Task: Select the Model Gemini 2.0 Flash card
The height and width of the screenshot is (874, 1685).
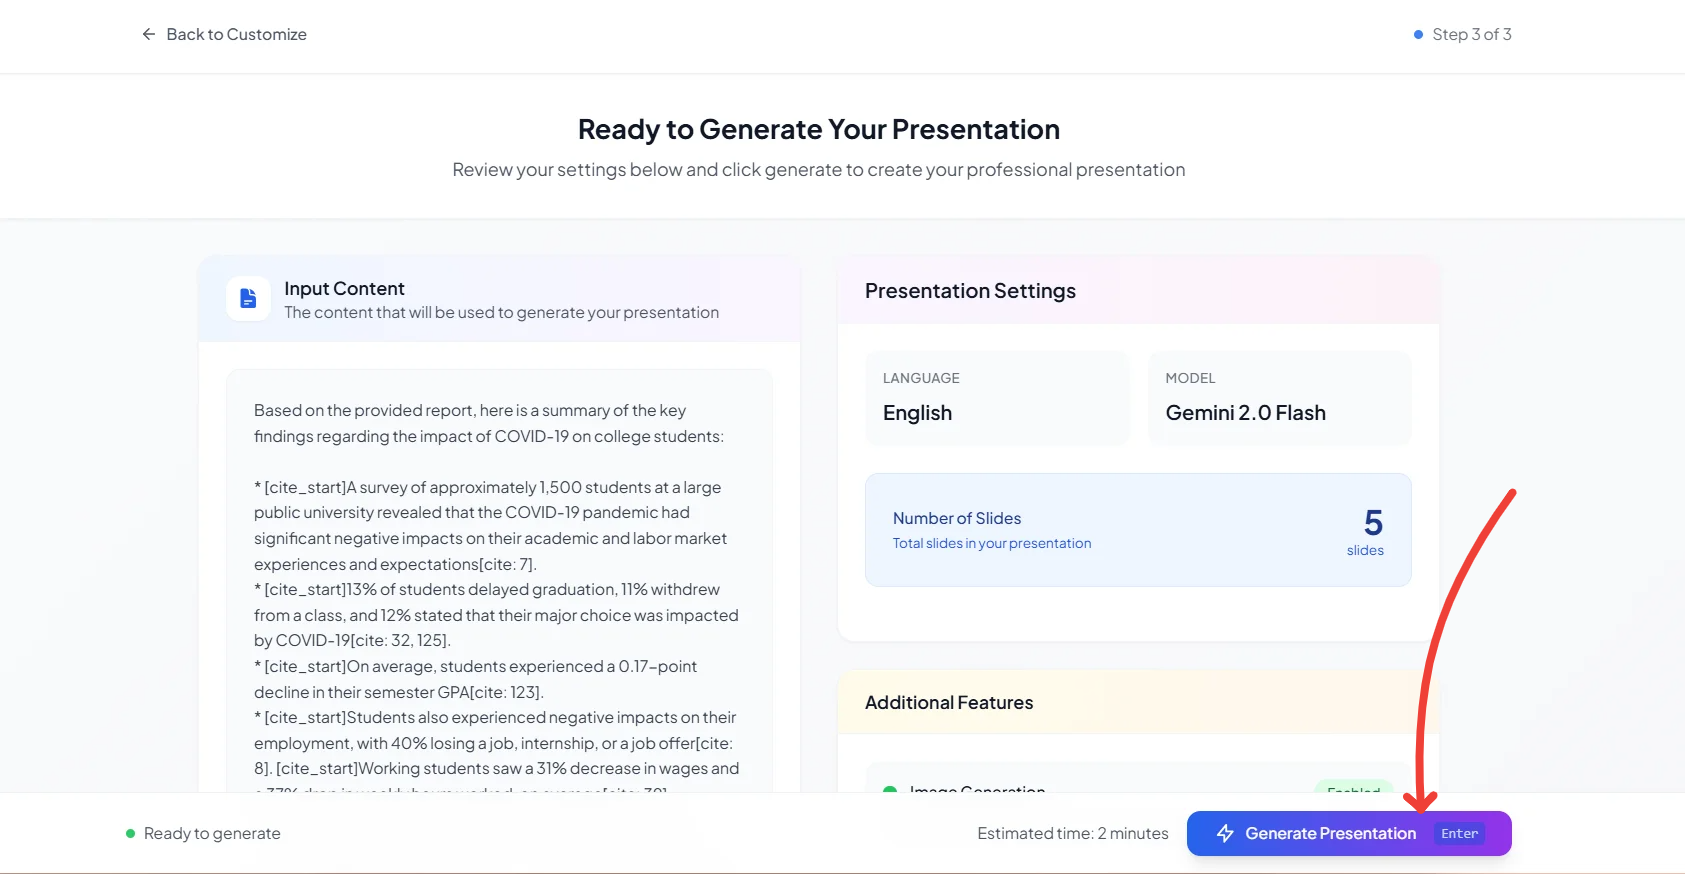Action: [x=1279, y=398]
